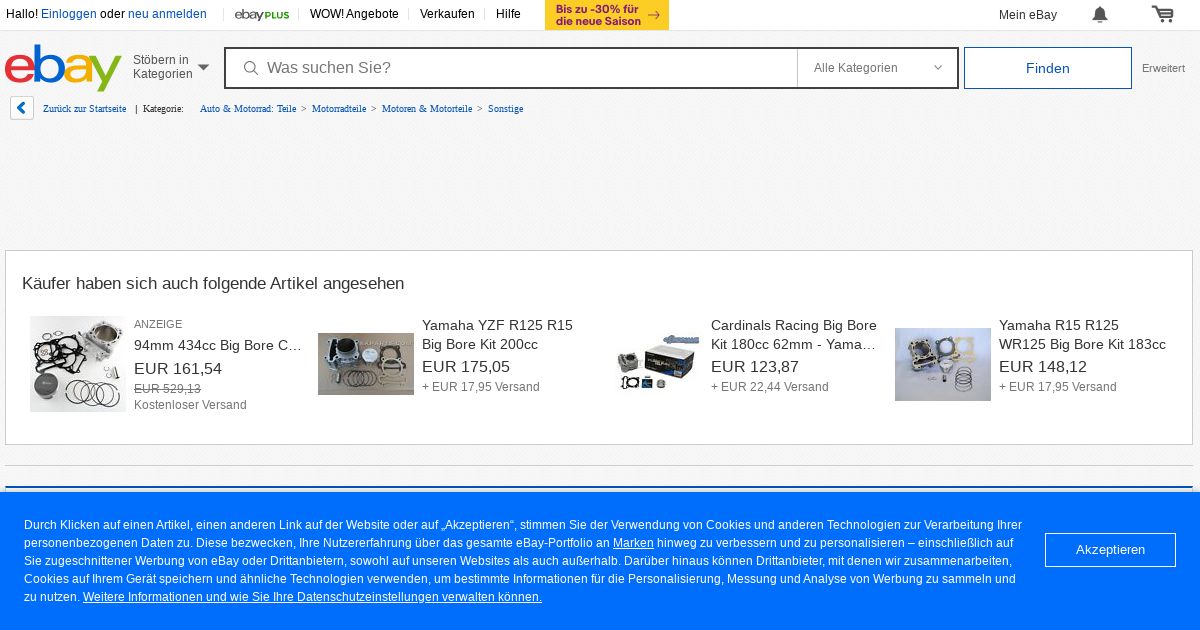Click the struck-through EUR 529,13 price
Screen dimensions: 1200x630
coord(167,389)
